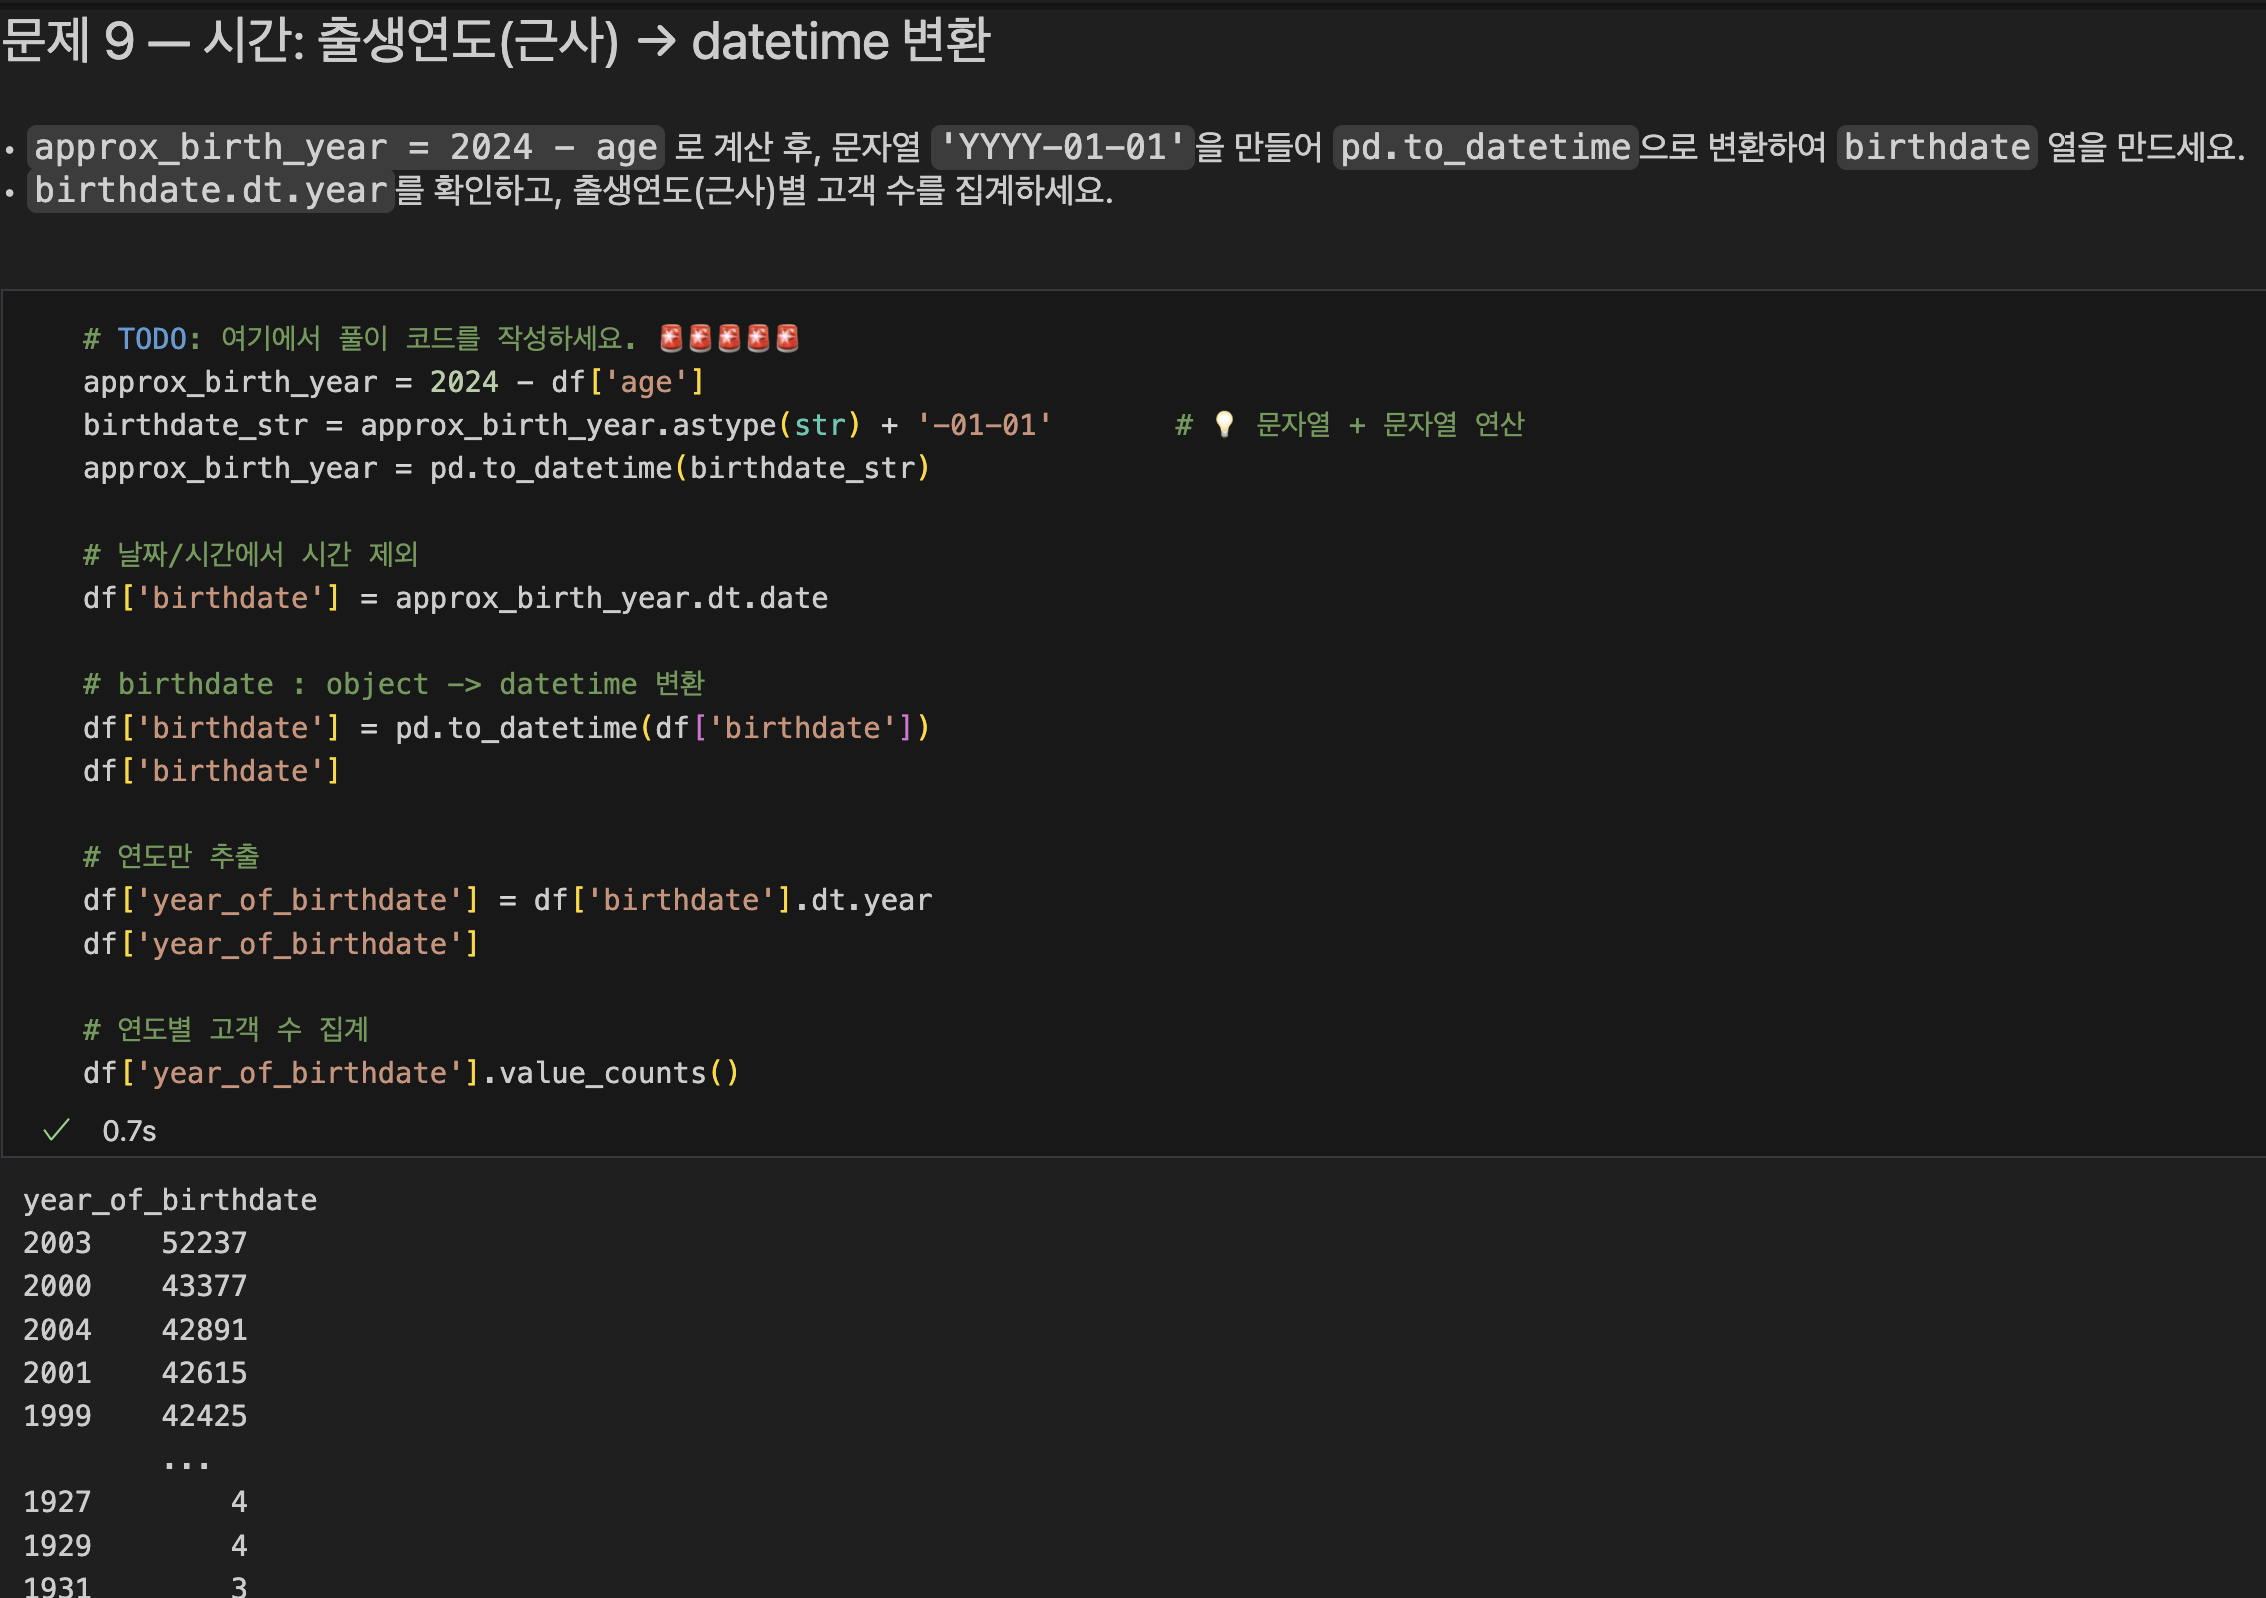Click the last siren emoji in TODO line

click(x=788, y=339)
